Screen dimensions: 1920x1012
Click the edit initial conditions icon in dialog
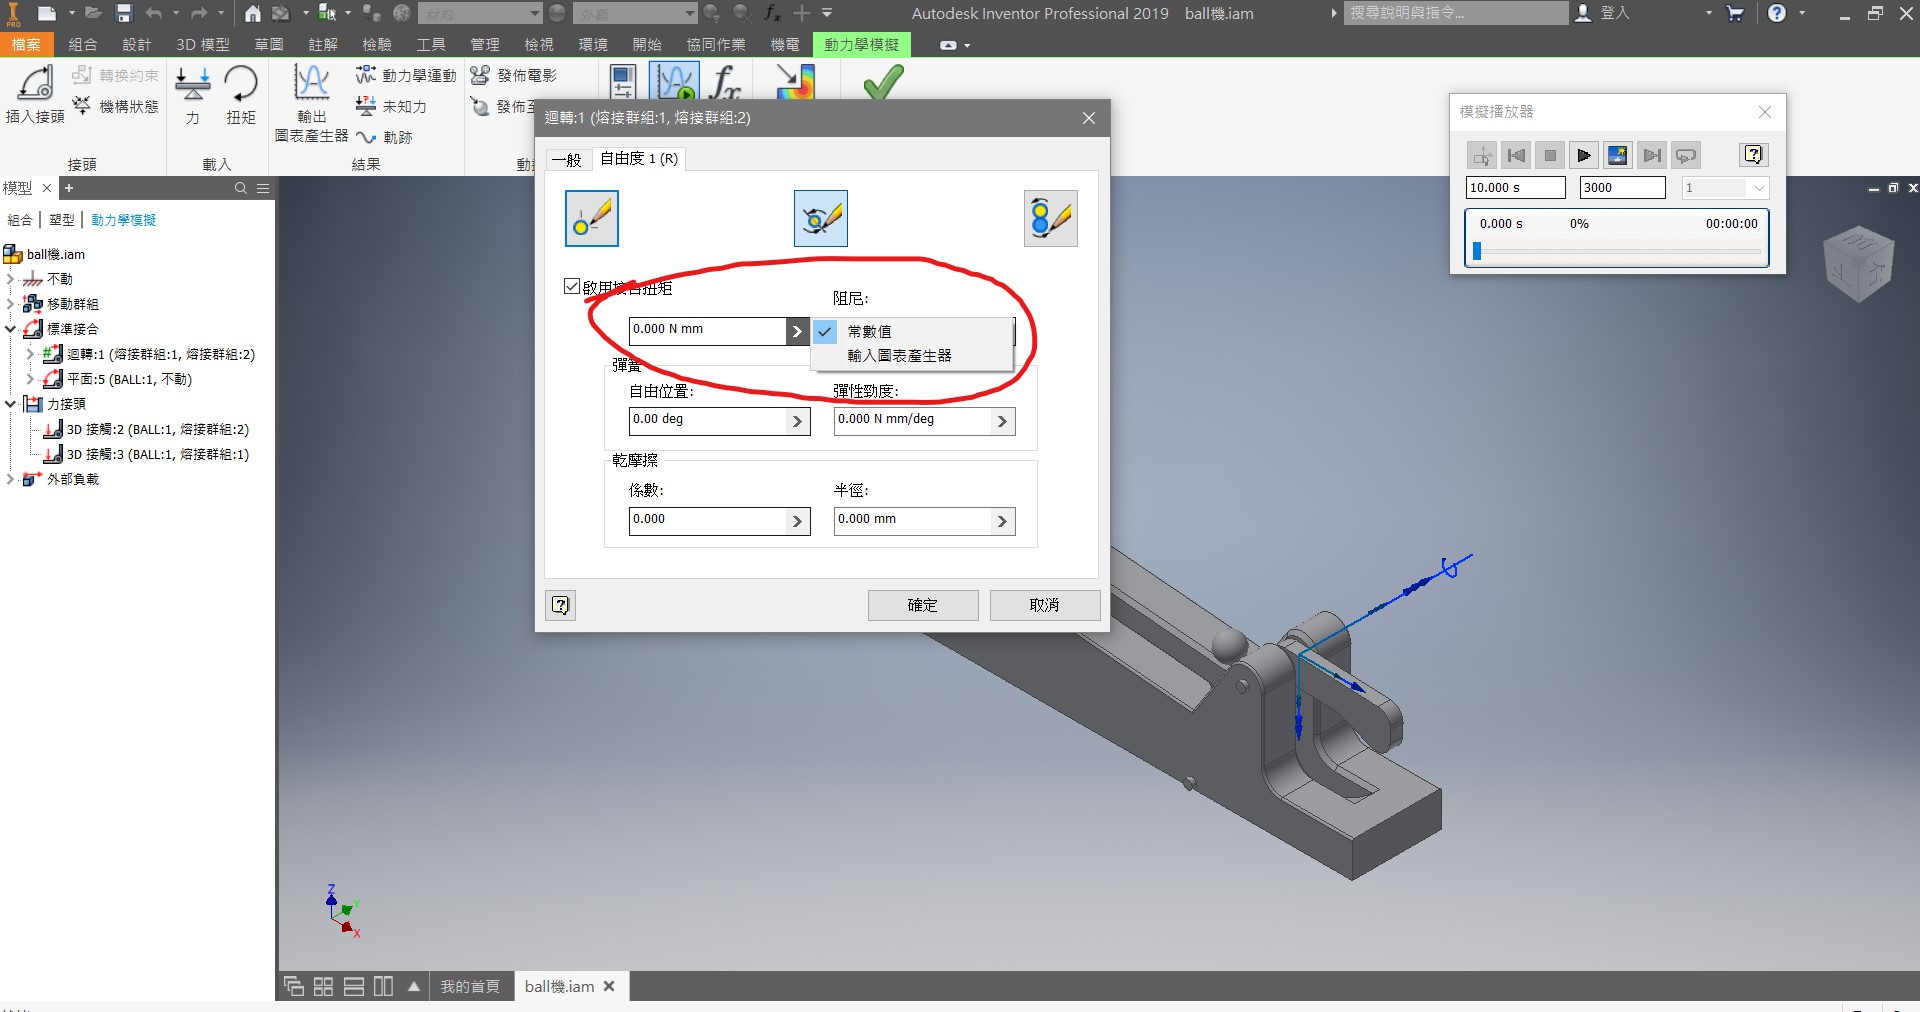[592, 219]
